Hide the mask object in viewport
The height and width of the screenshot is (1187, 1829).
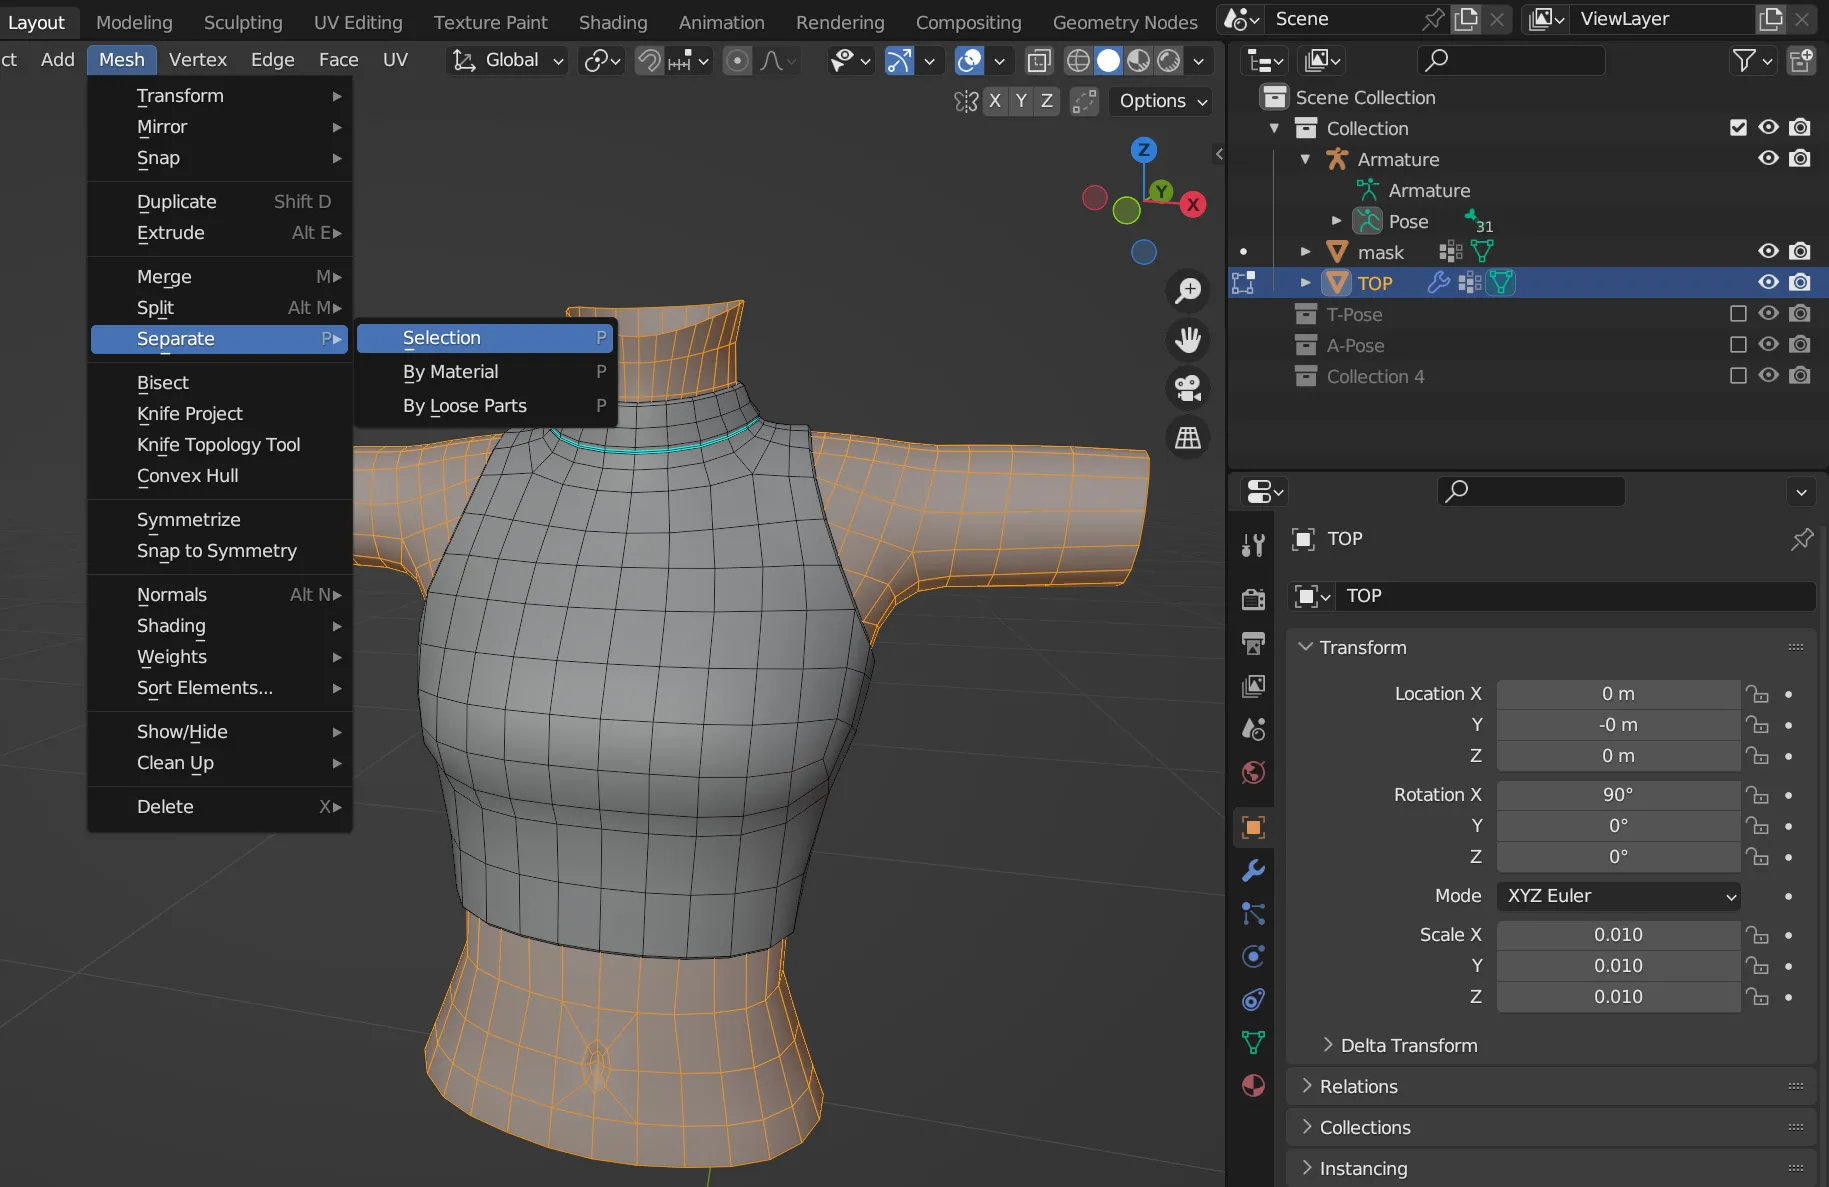pos(1768,251)
